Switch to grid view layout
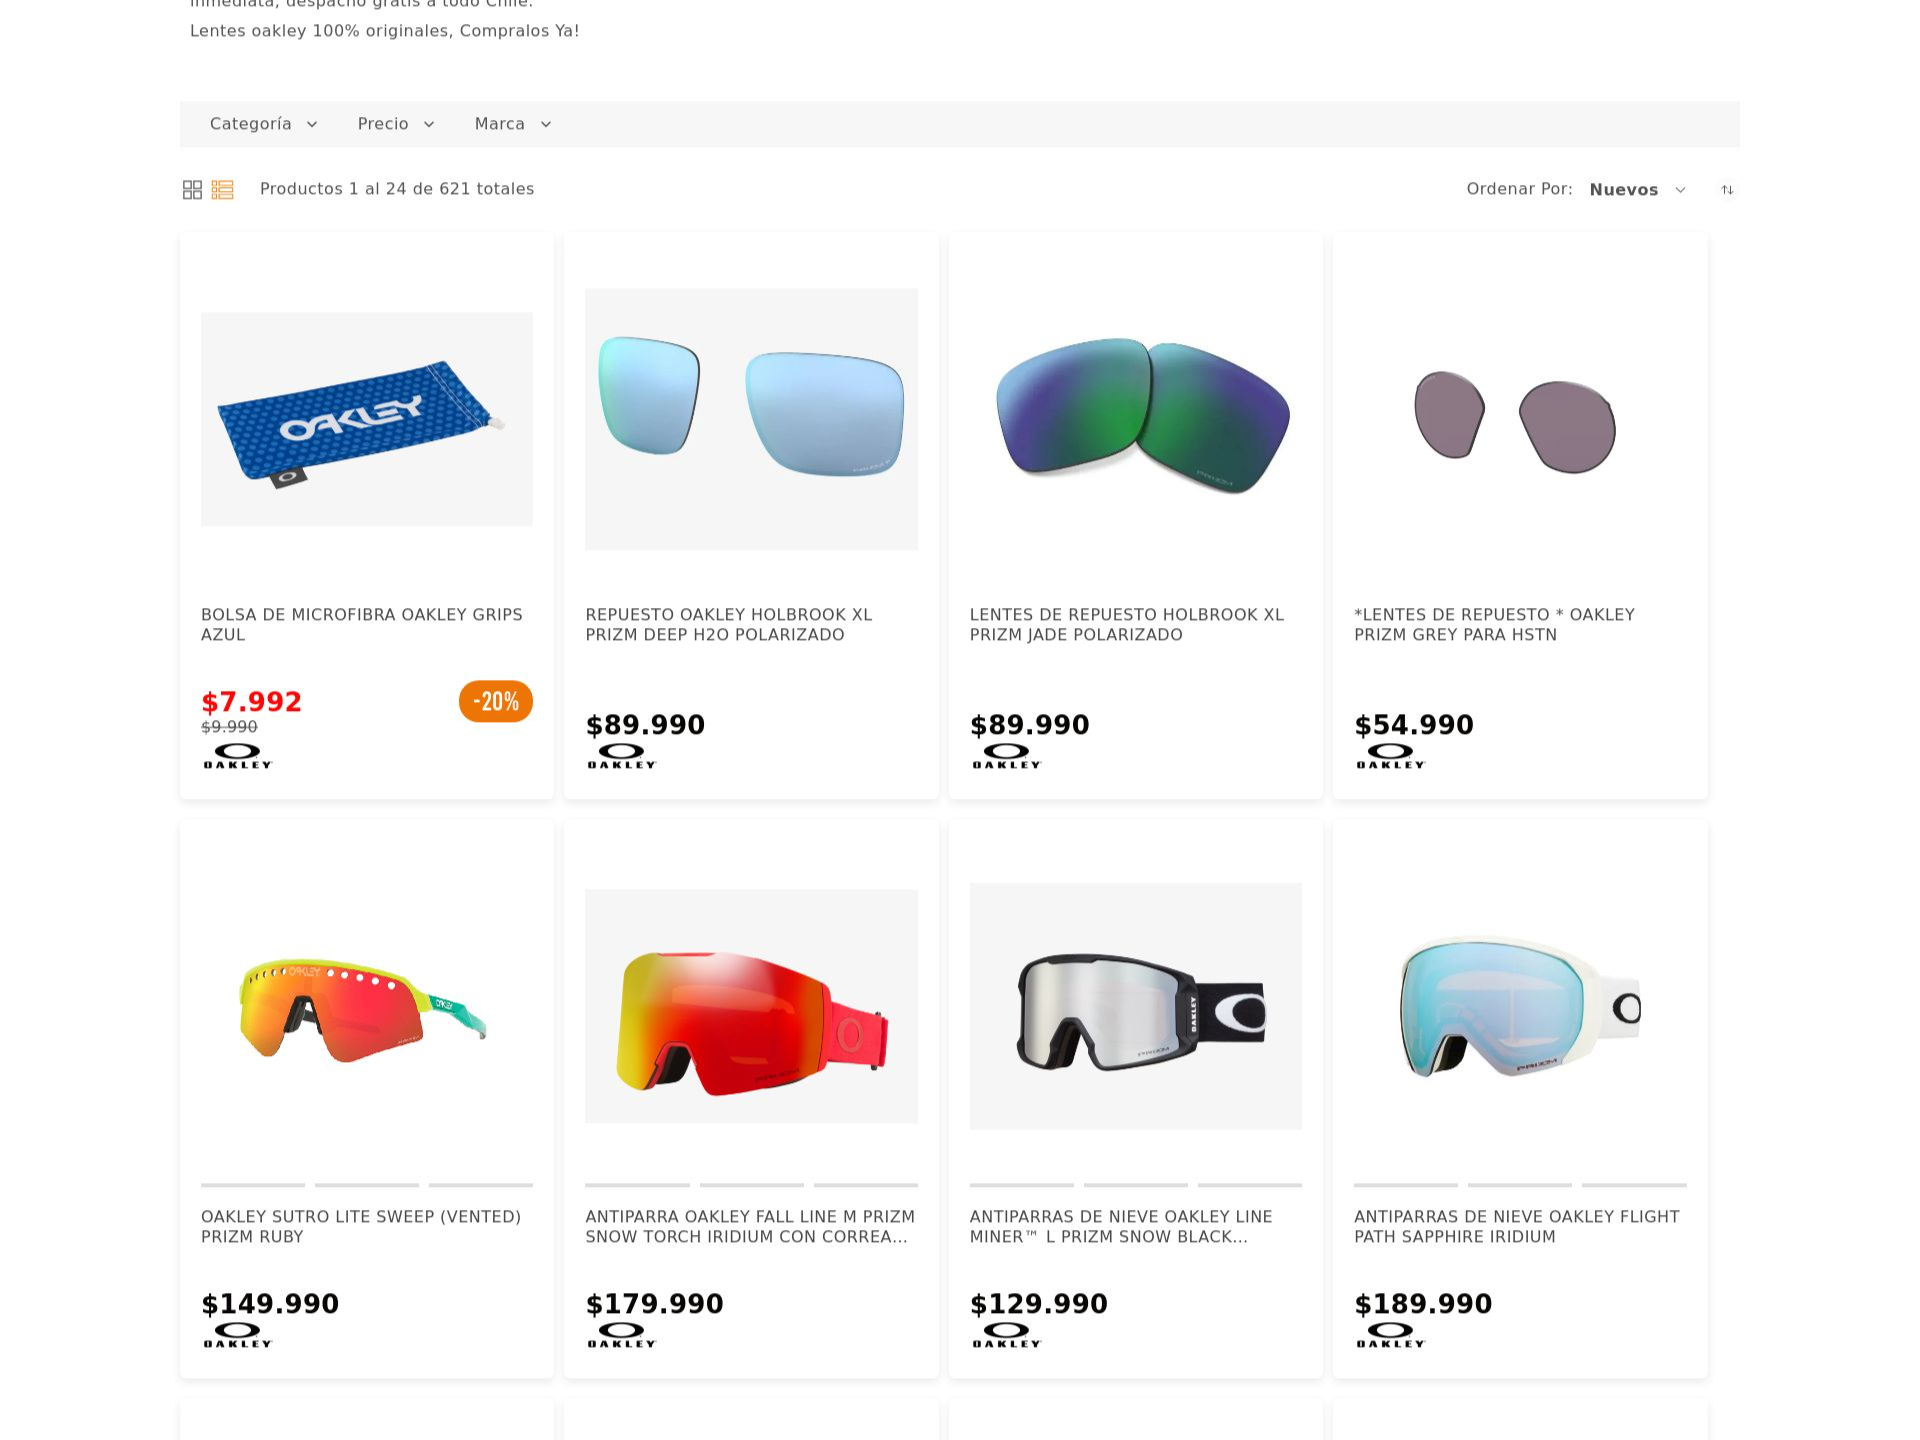 click(192, 190)
